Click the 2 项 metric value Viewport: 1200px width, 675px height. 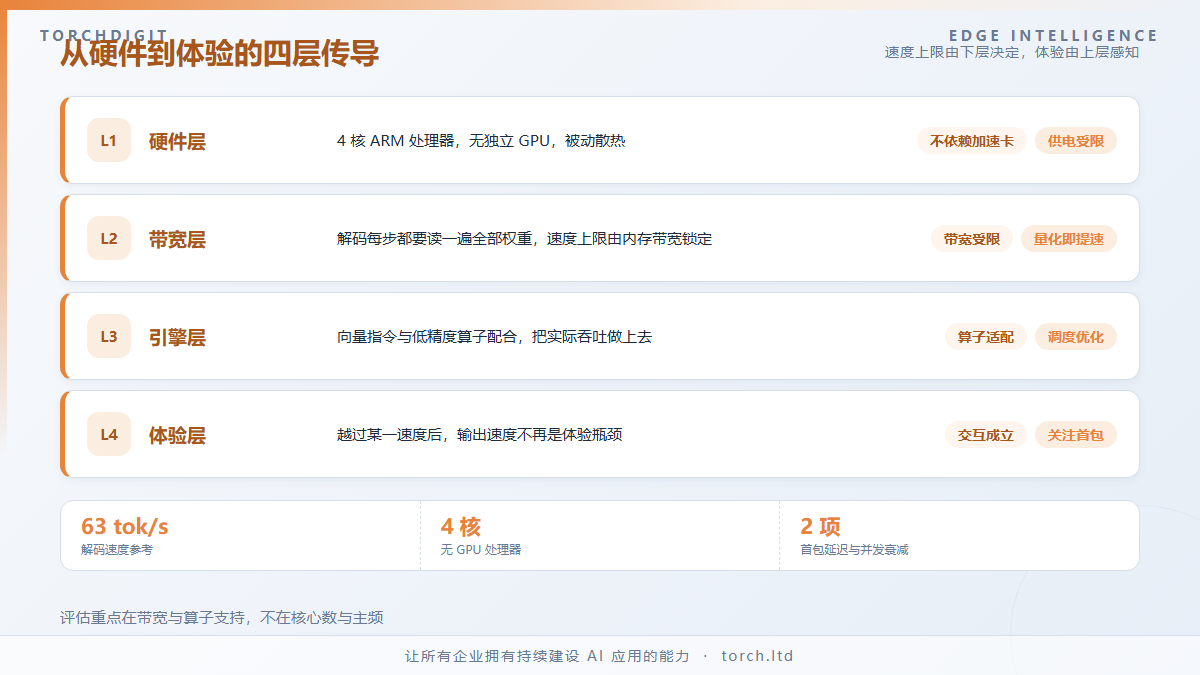(x=821, y=526)
